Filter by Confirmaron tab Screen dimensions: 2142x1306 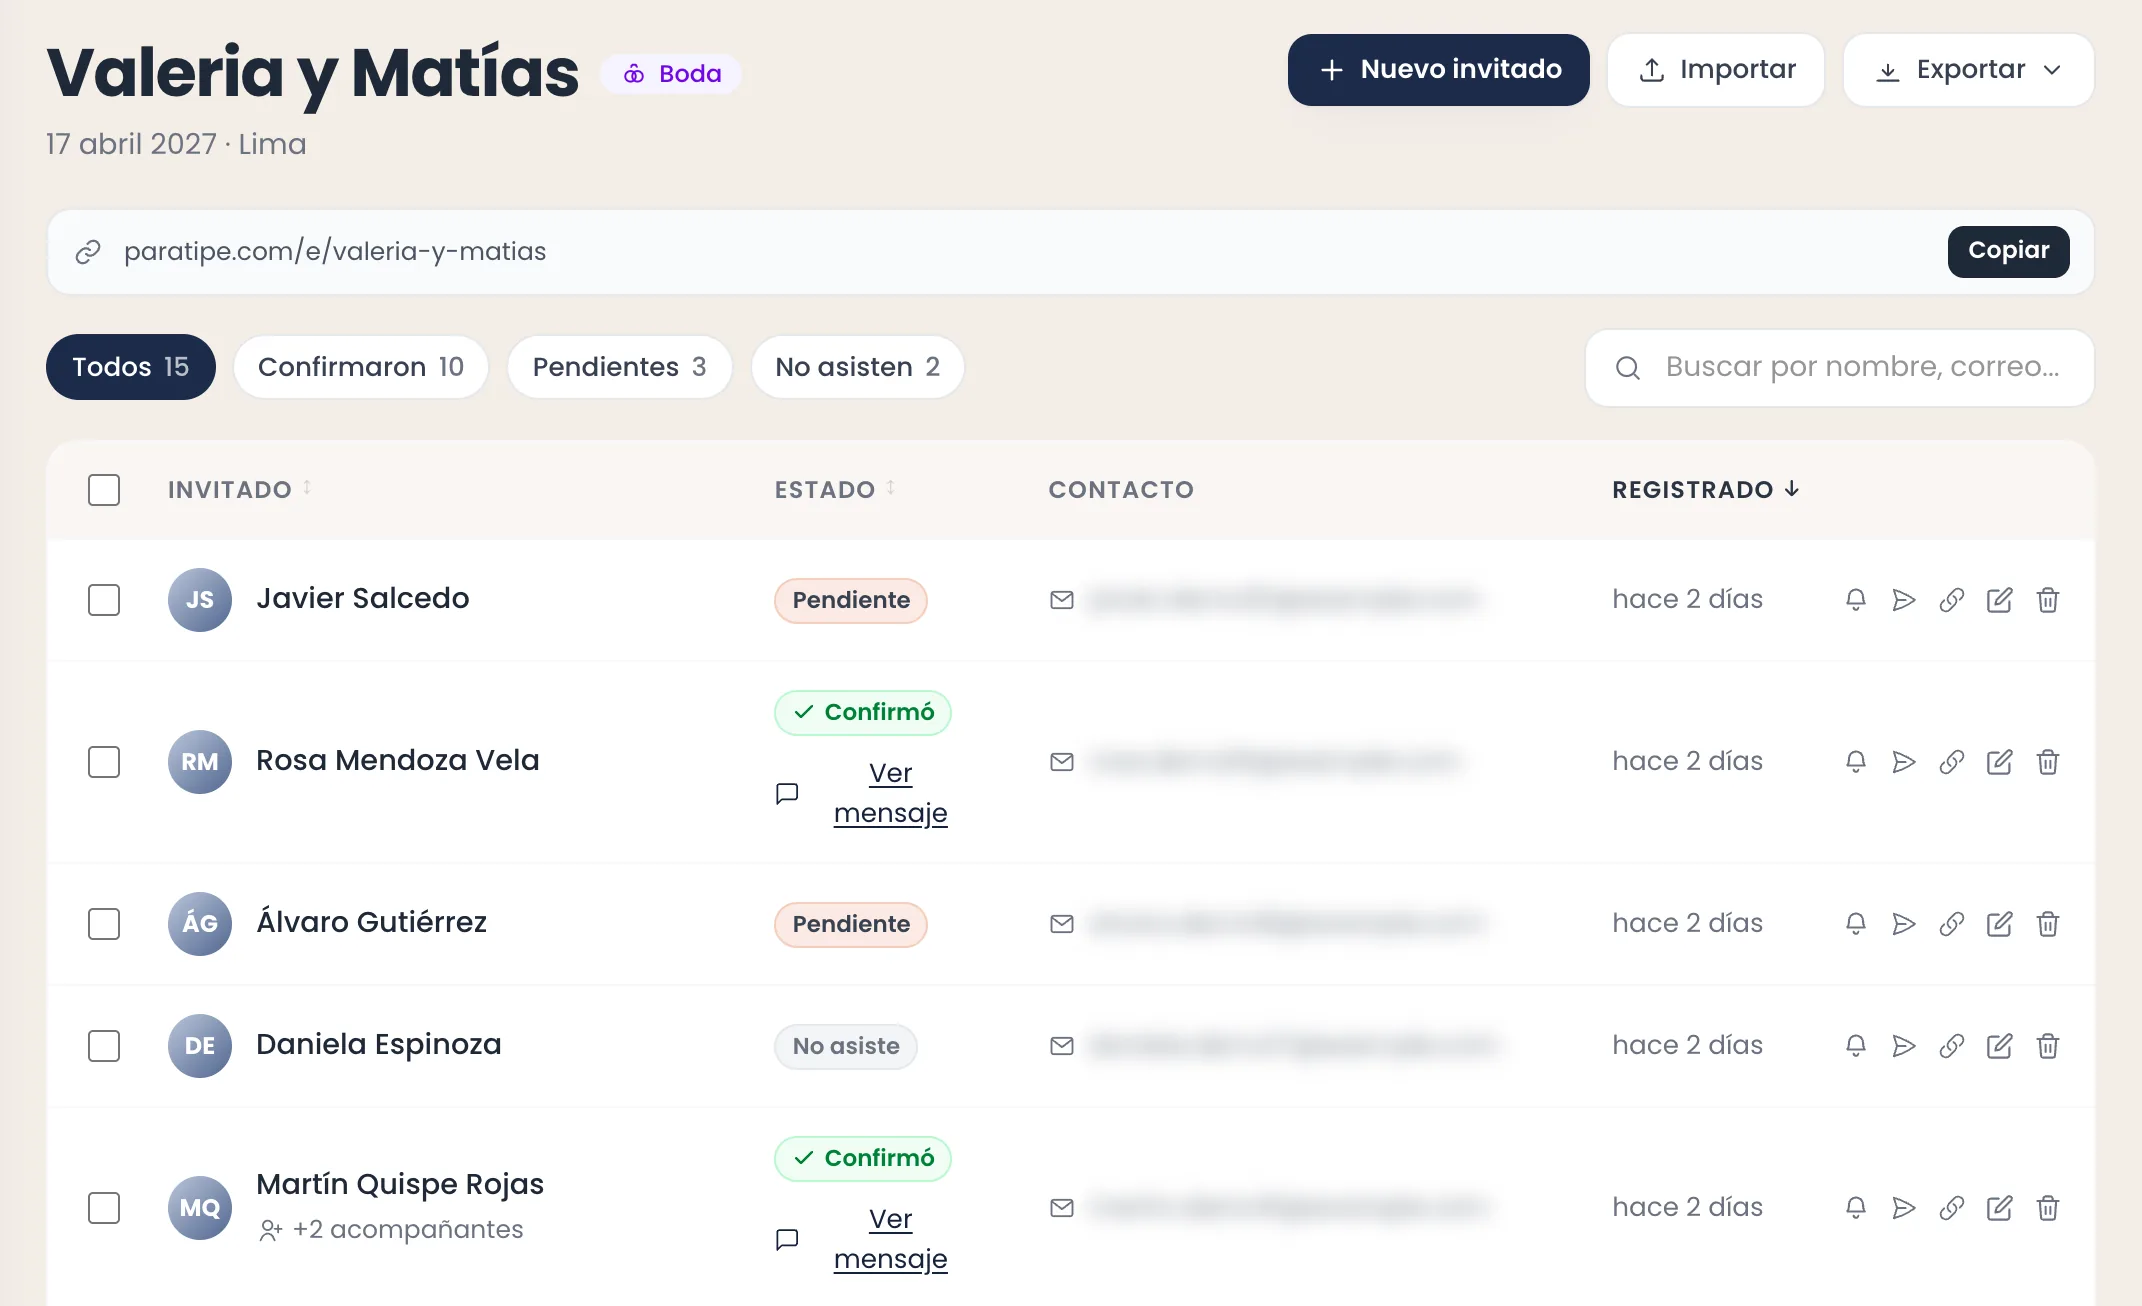361,367
